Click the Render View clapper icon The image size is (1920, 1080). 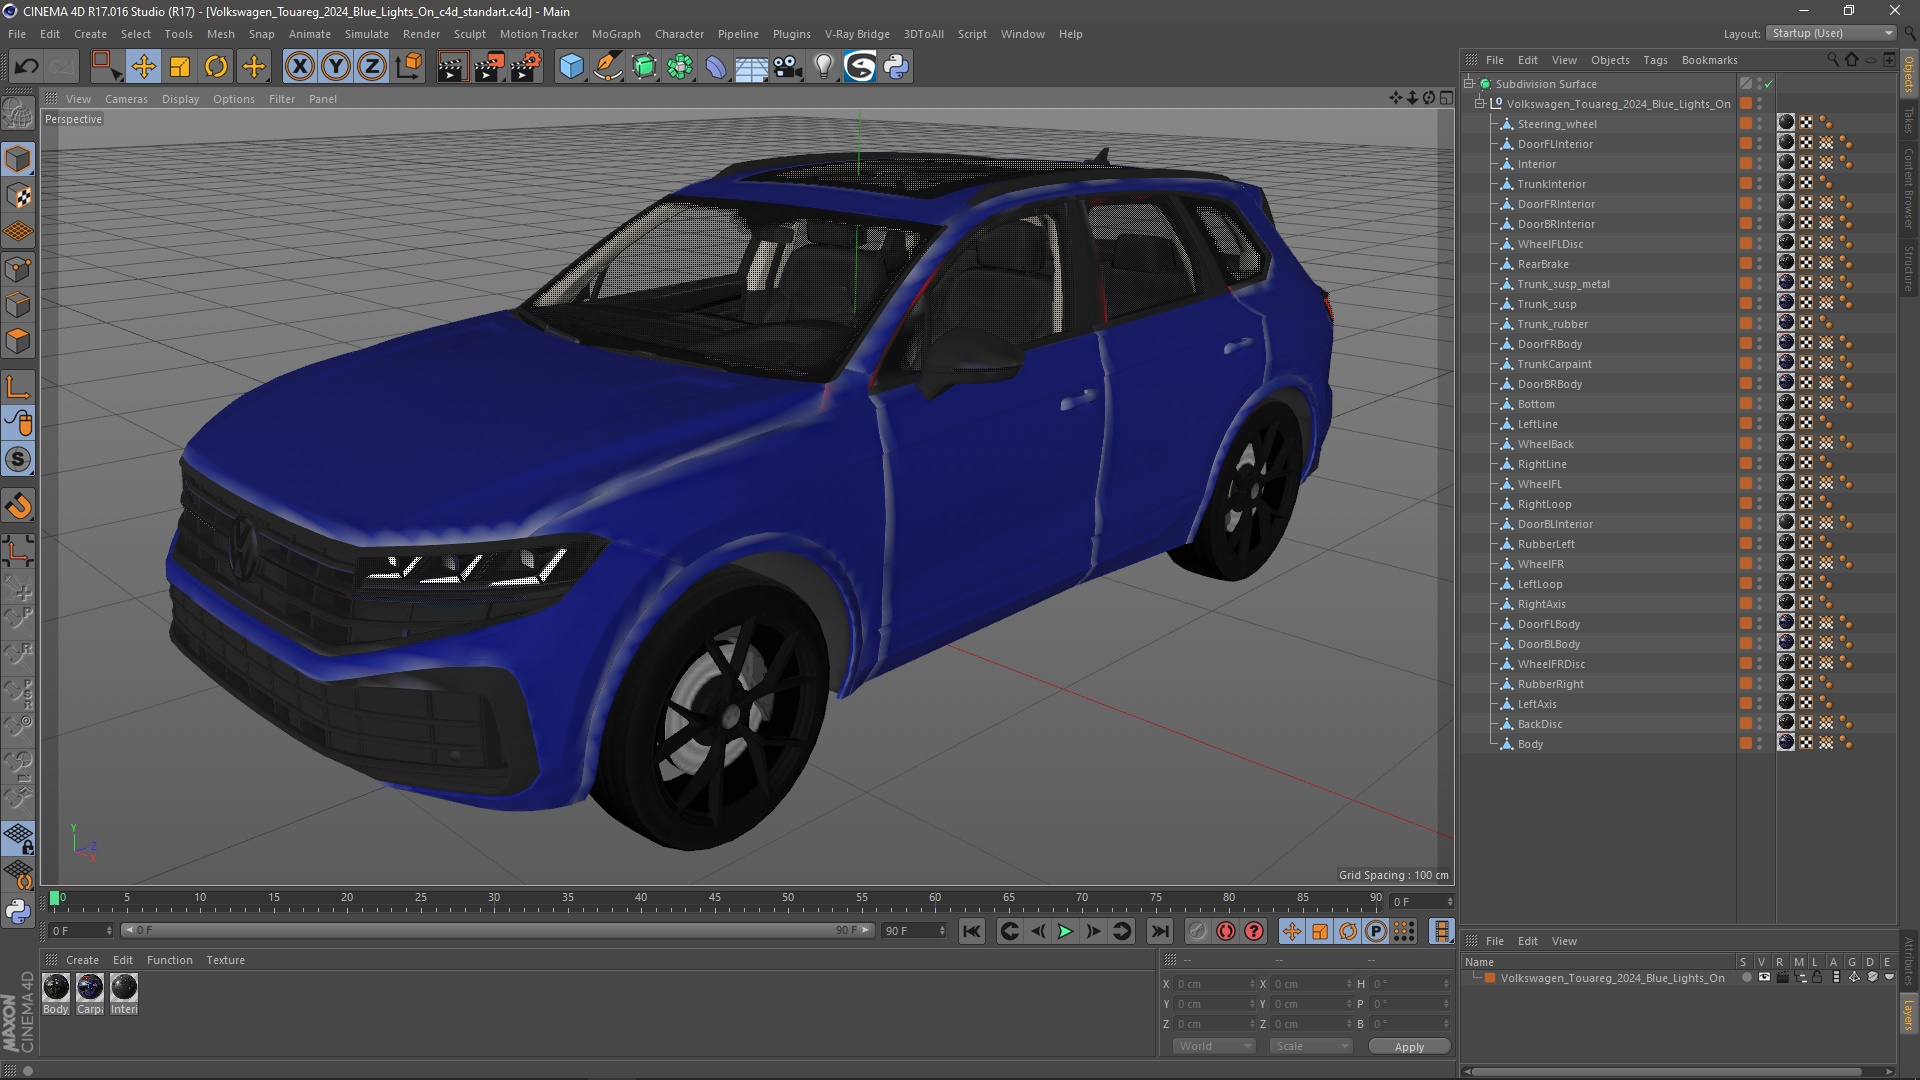pyautogui.click(x=452, y=67)
